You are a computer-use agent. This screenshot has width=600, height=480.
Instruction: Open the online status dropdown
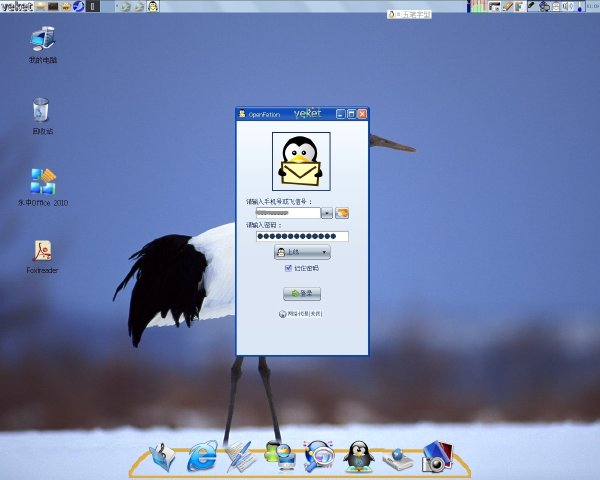point(302,252)
